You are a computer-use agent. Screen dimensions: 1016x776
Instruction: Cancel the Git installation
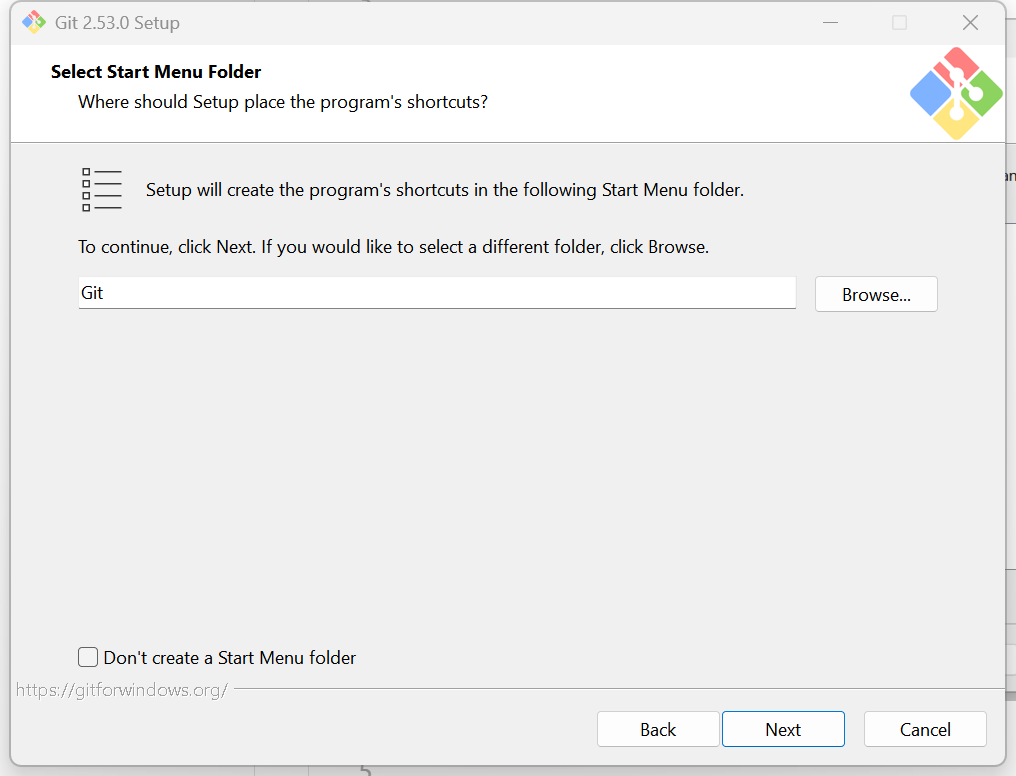[925, 729]
